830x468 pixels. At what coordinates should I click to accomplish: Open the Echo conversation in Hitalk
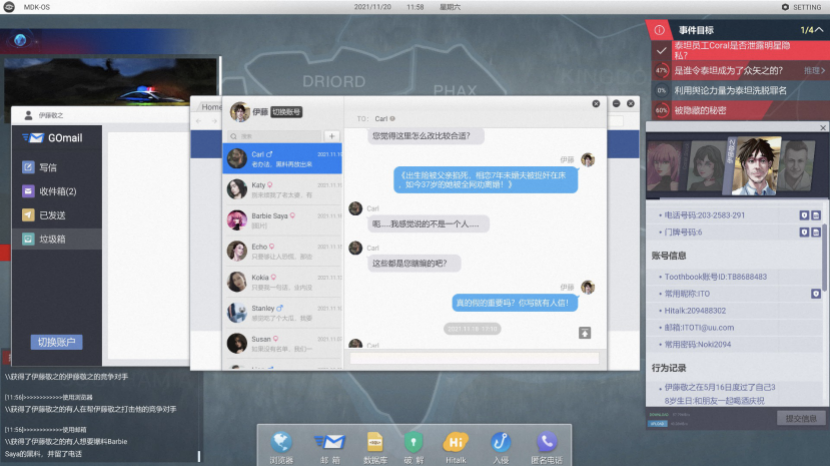(282, 251)
